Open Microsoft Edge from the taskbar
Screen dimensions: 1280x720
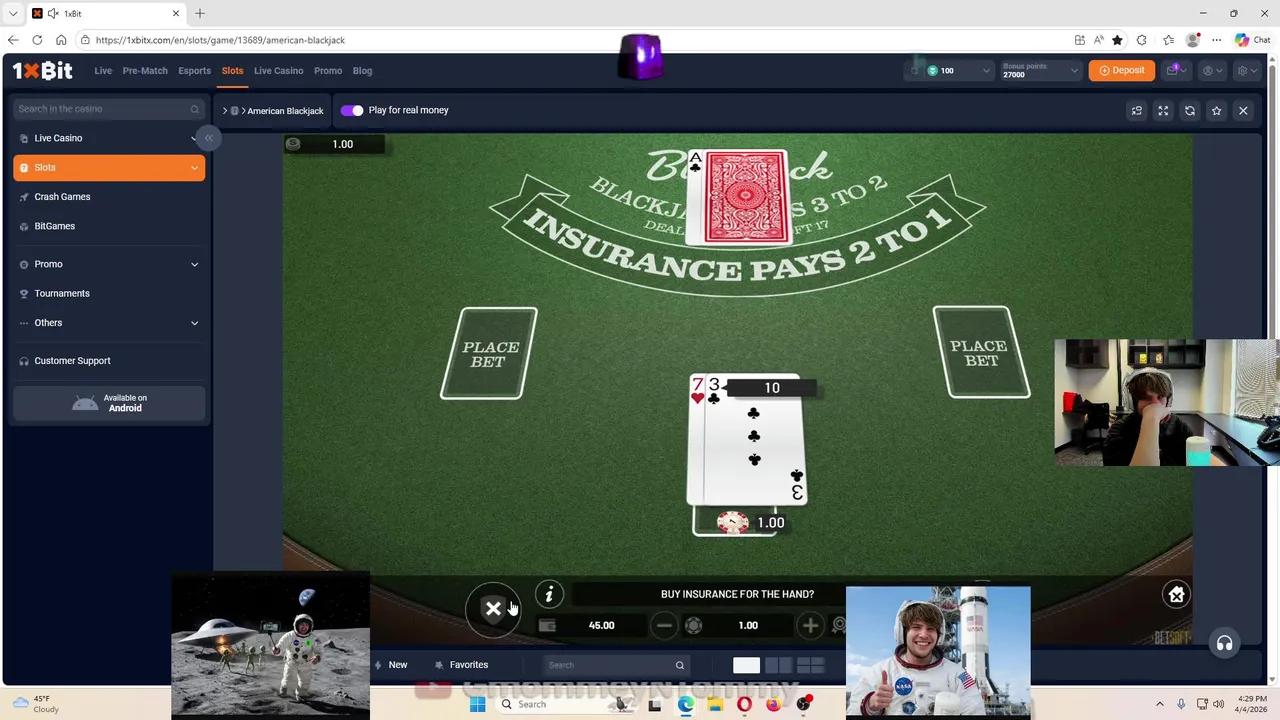click(685, 704)
